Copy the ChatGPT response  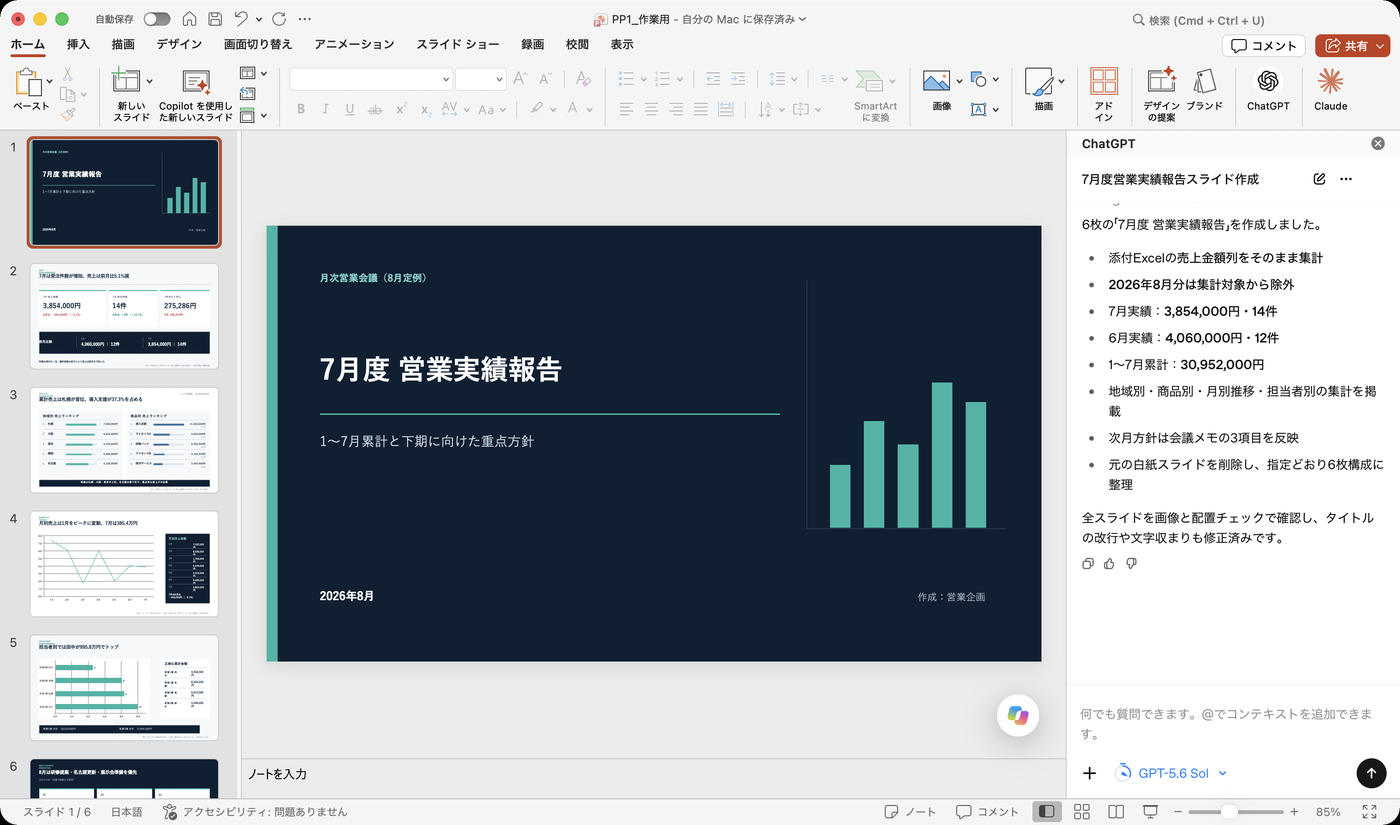[x=1088, y=564]
